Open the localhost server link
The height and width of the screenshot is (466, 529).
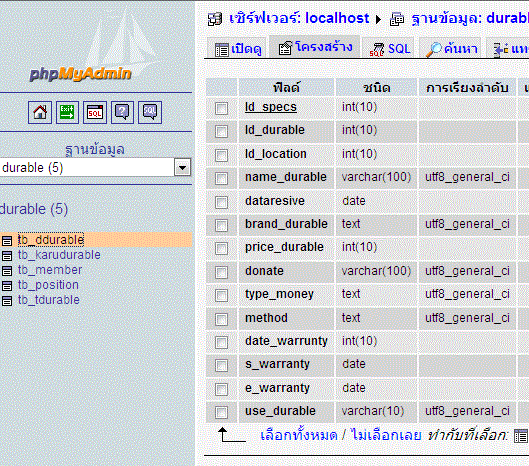click(x=299, y=18)
